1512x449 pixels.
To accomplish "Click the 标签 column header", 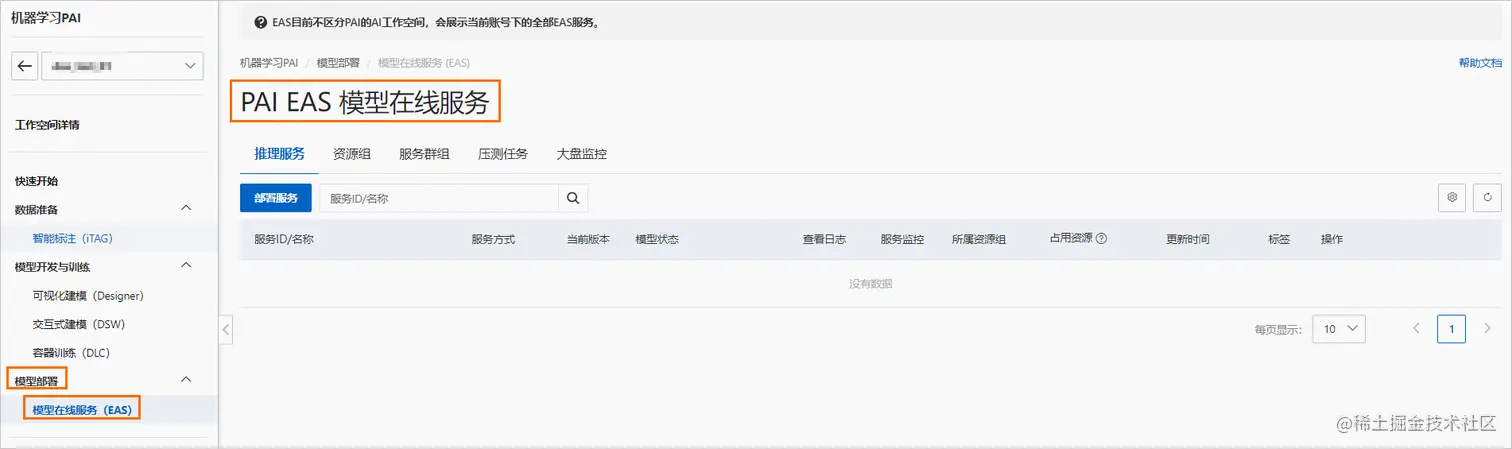I will (x=1279, y=240).
